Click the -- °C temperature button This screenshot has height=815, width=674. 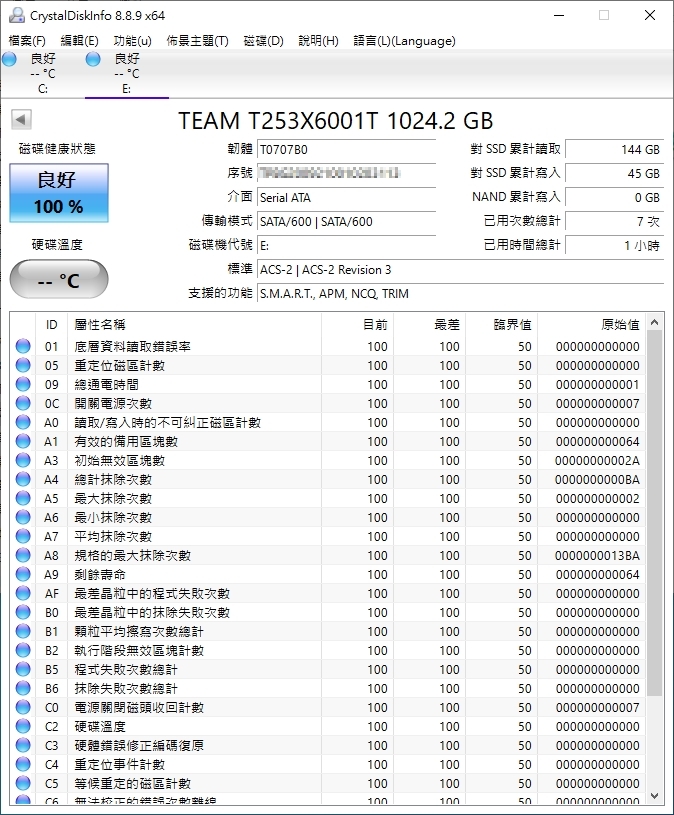click(59, 280)
